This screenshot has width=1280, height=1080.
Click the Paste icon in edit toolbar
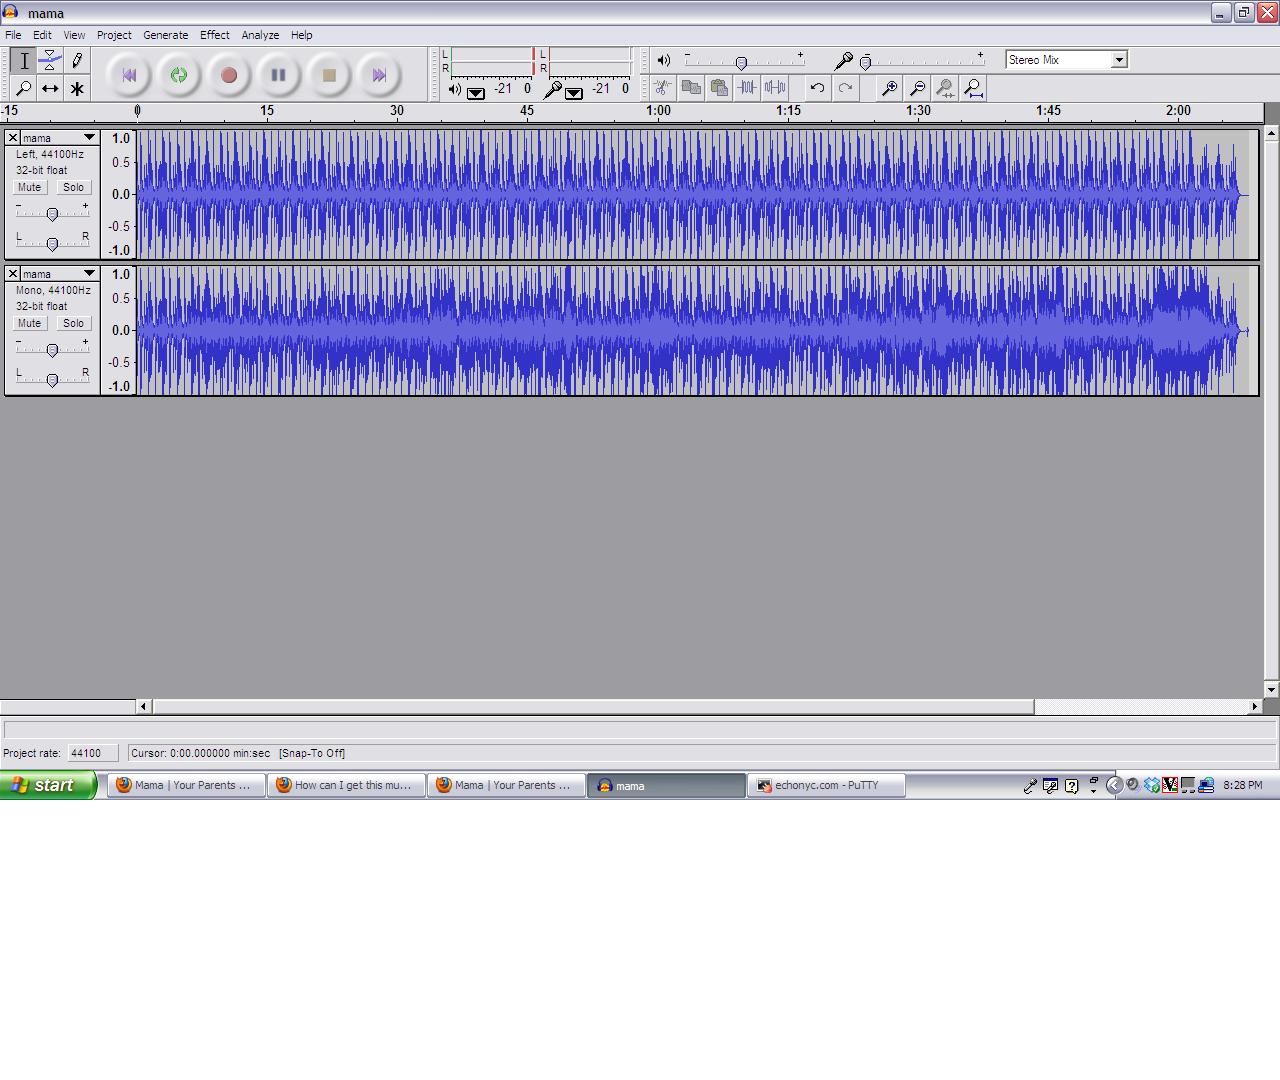point(719,88)
